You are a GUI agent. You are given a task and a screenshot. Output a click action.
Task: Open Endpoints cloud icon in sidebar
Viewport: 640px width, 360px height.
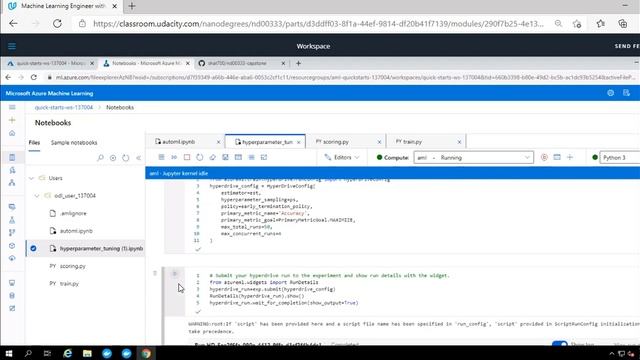(x=12, y=258)
